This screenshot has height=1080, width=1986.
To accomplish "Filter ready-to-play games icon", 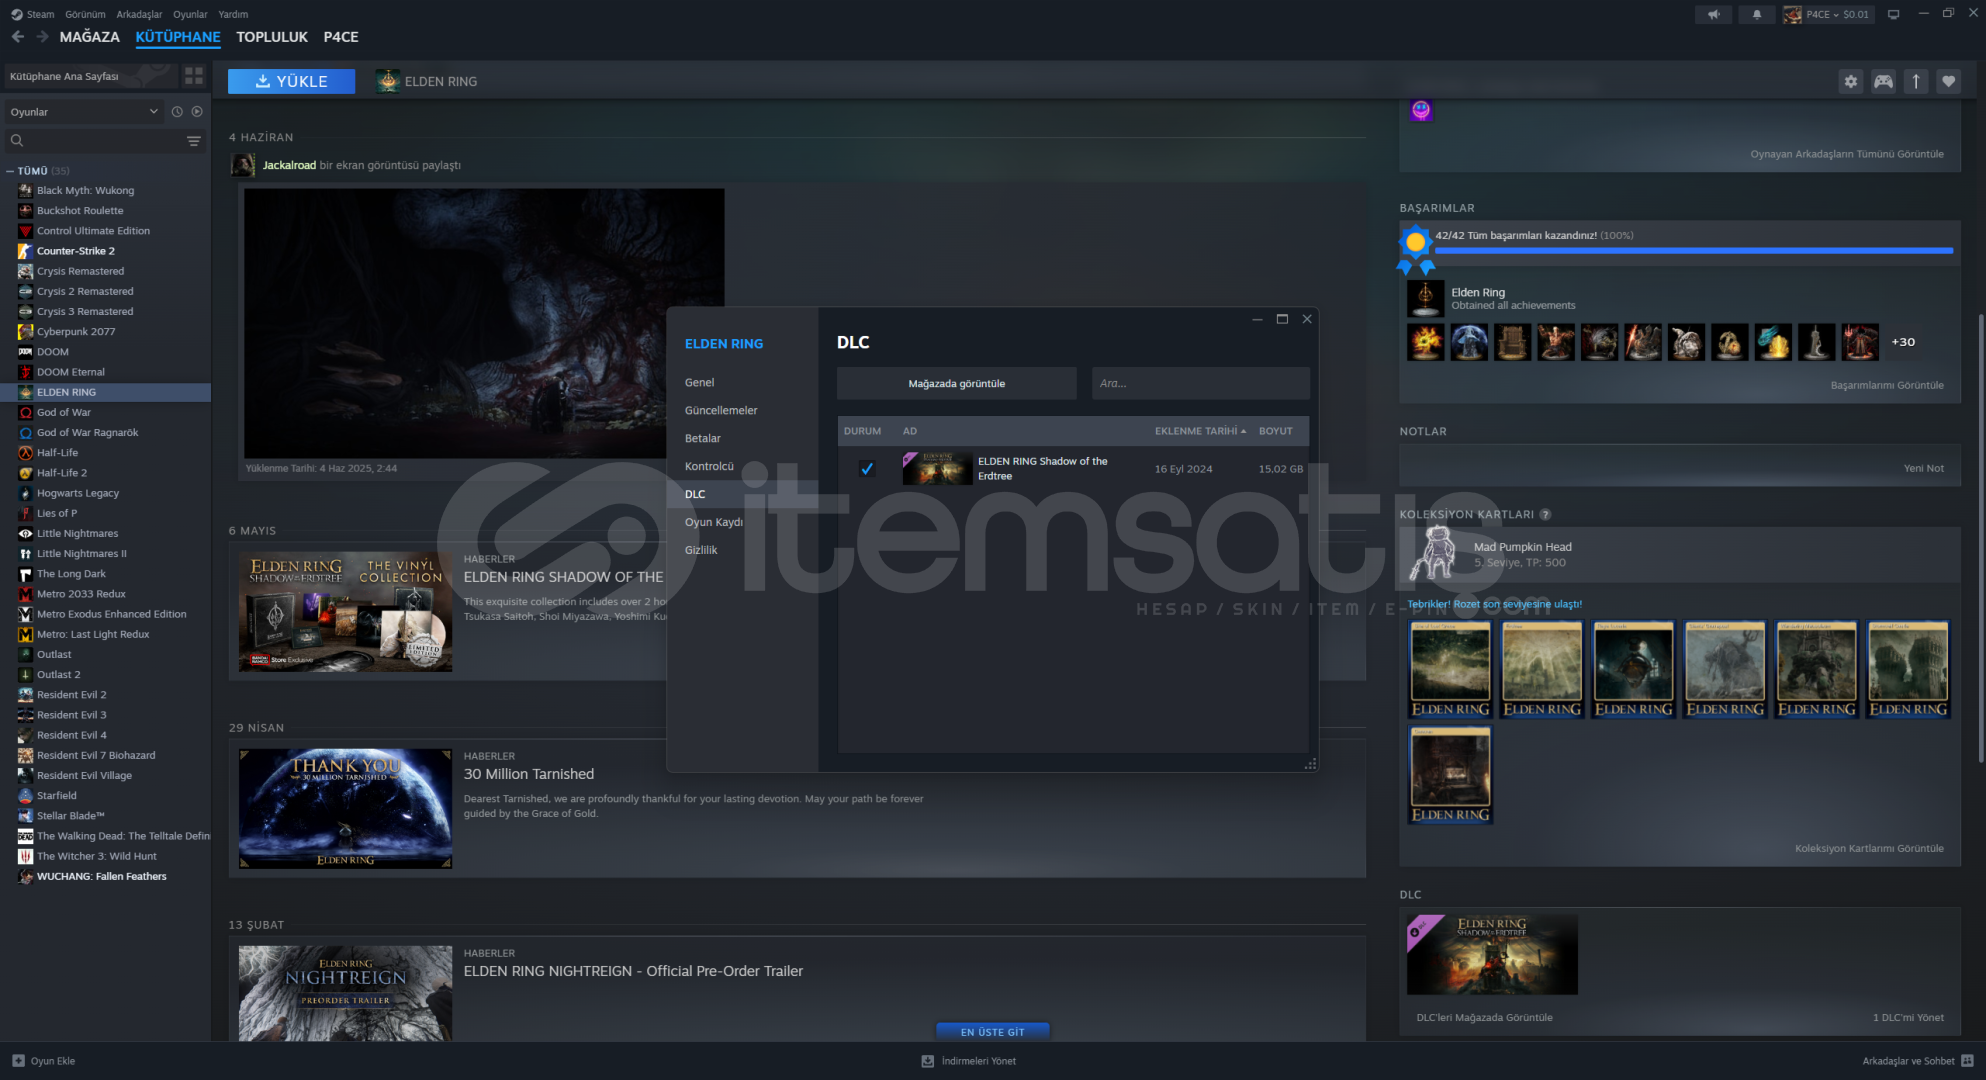I will click(x=197, y=112).
